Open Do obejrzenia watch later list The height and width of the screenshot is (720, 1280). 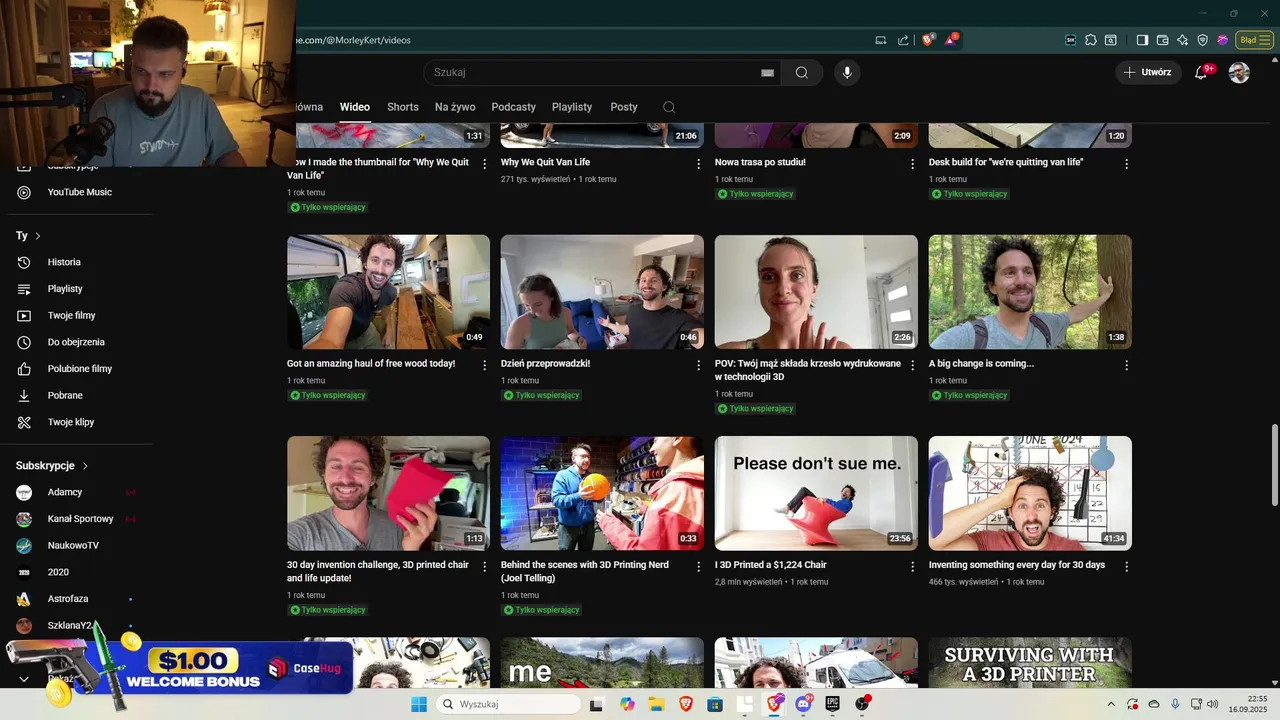point(76,342)
